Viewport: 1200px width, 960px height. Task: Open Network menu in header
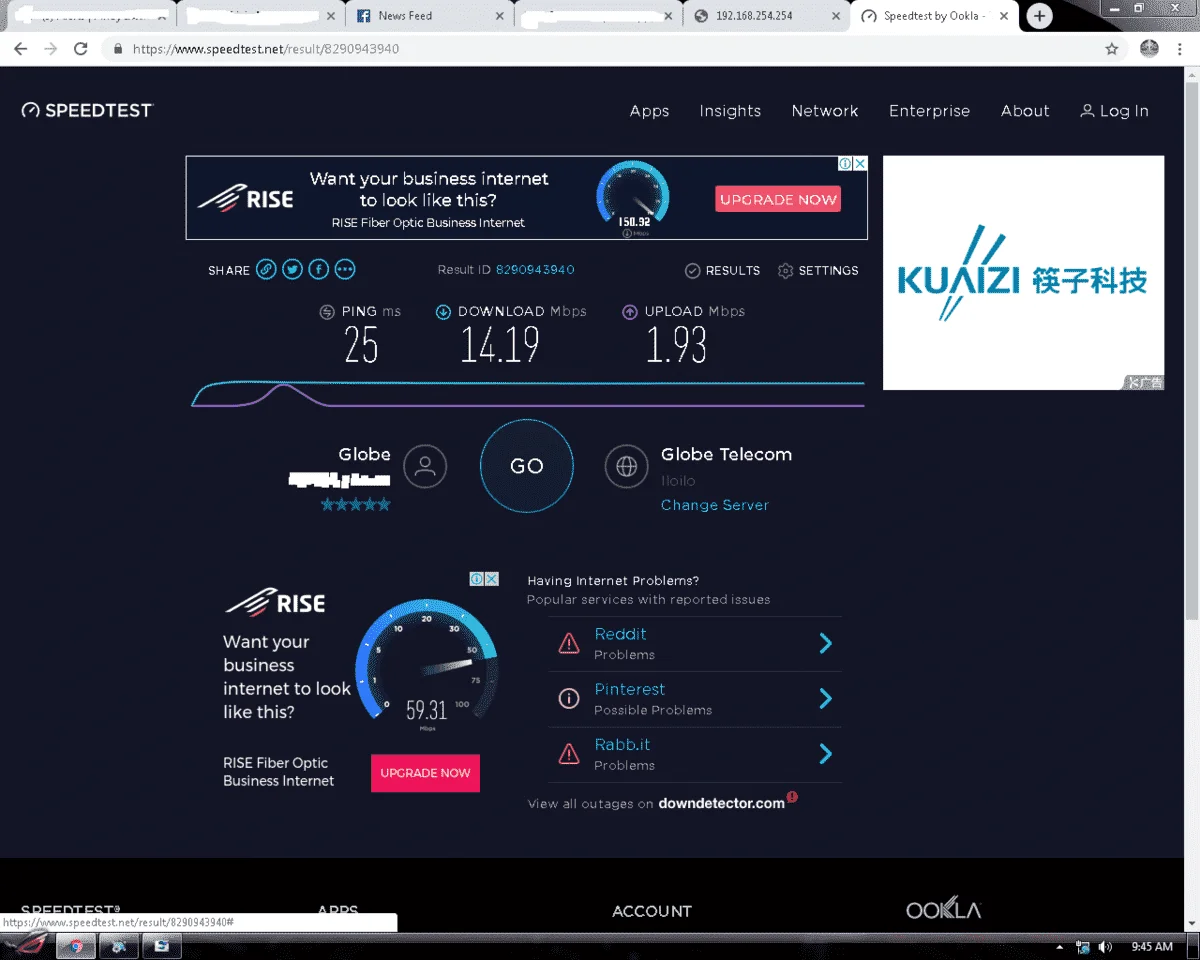825,111
